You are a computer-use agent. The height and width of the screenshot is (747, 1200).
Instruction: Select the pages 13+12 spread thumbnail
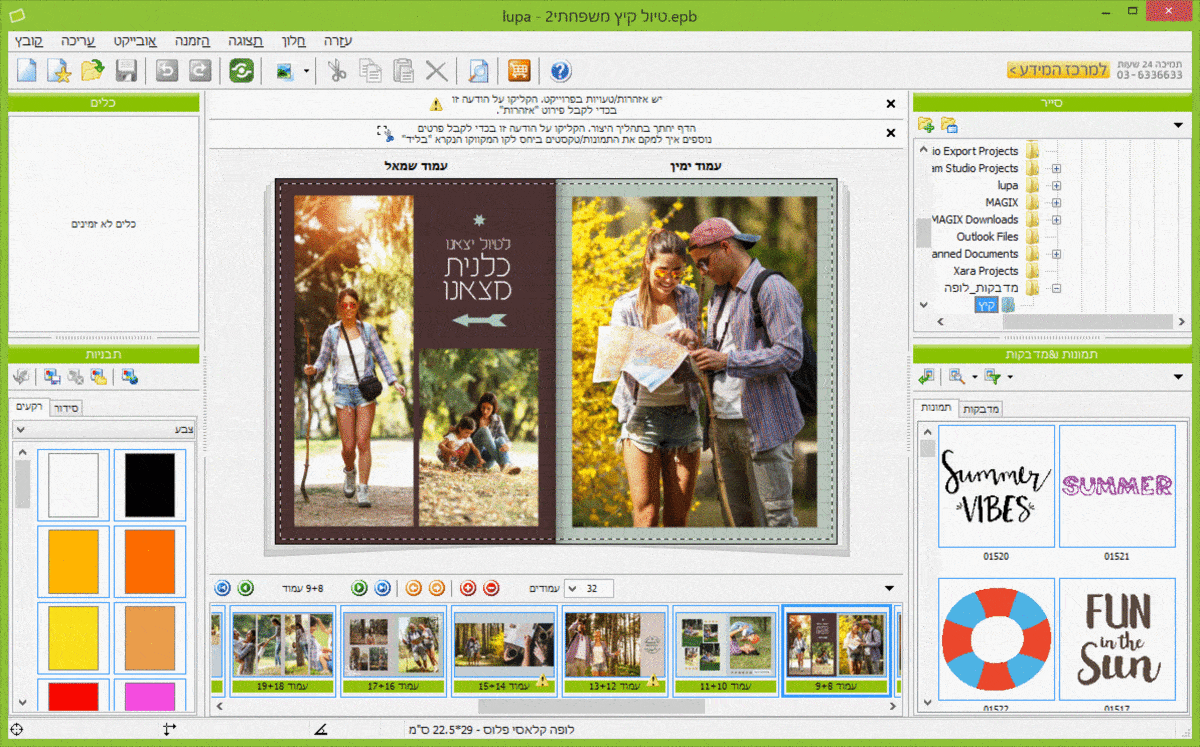coord(613,645)
